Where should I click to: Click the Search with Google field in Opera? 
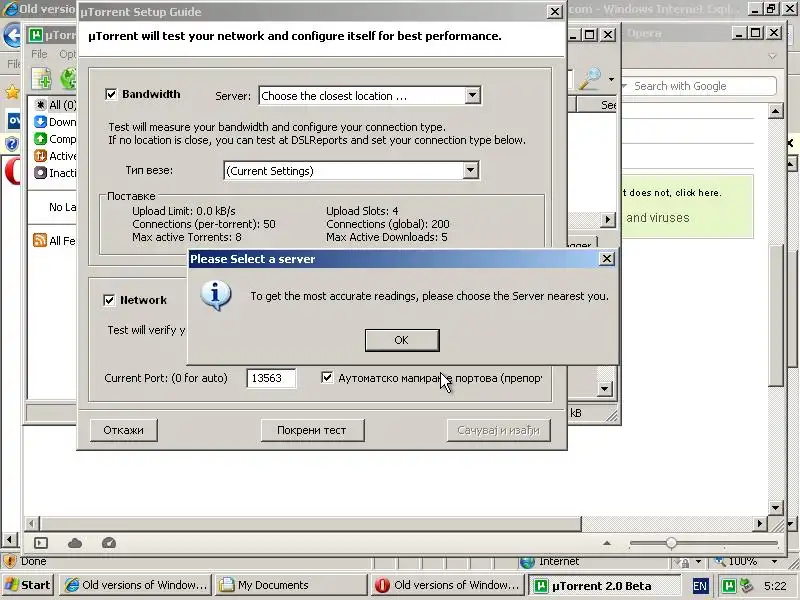click(703, 86)
